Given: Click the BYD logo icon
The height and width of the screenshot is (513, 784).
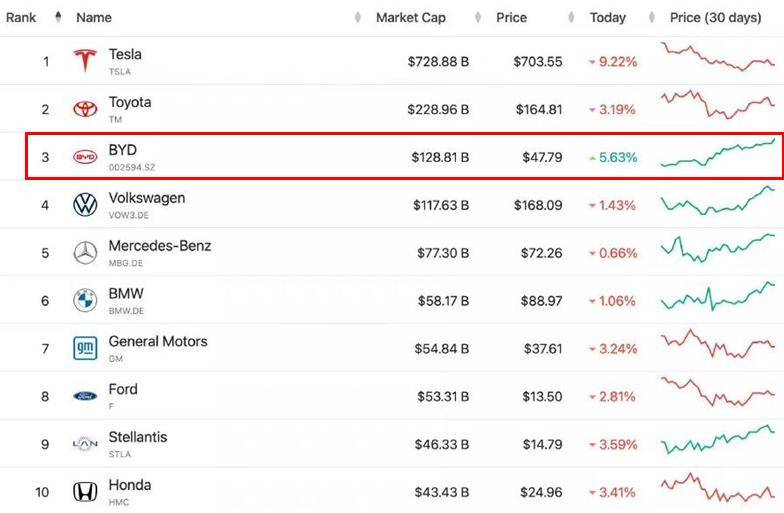Looking at the screenshot, I should 85,157.
